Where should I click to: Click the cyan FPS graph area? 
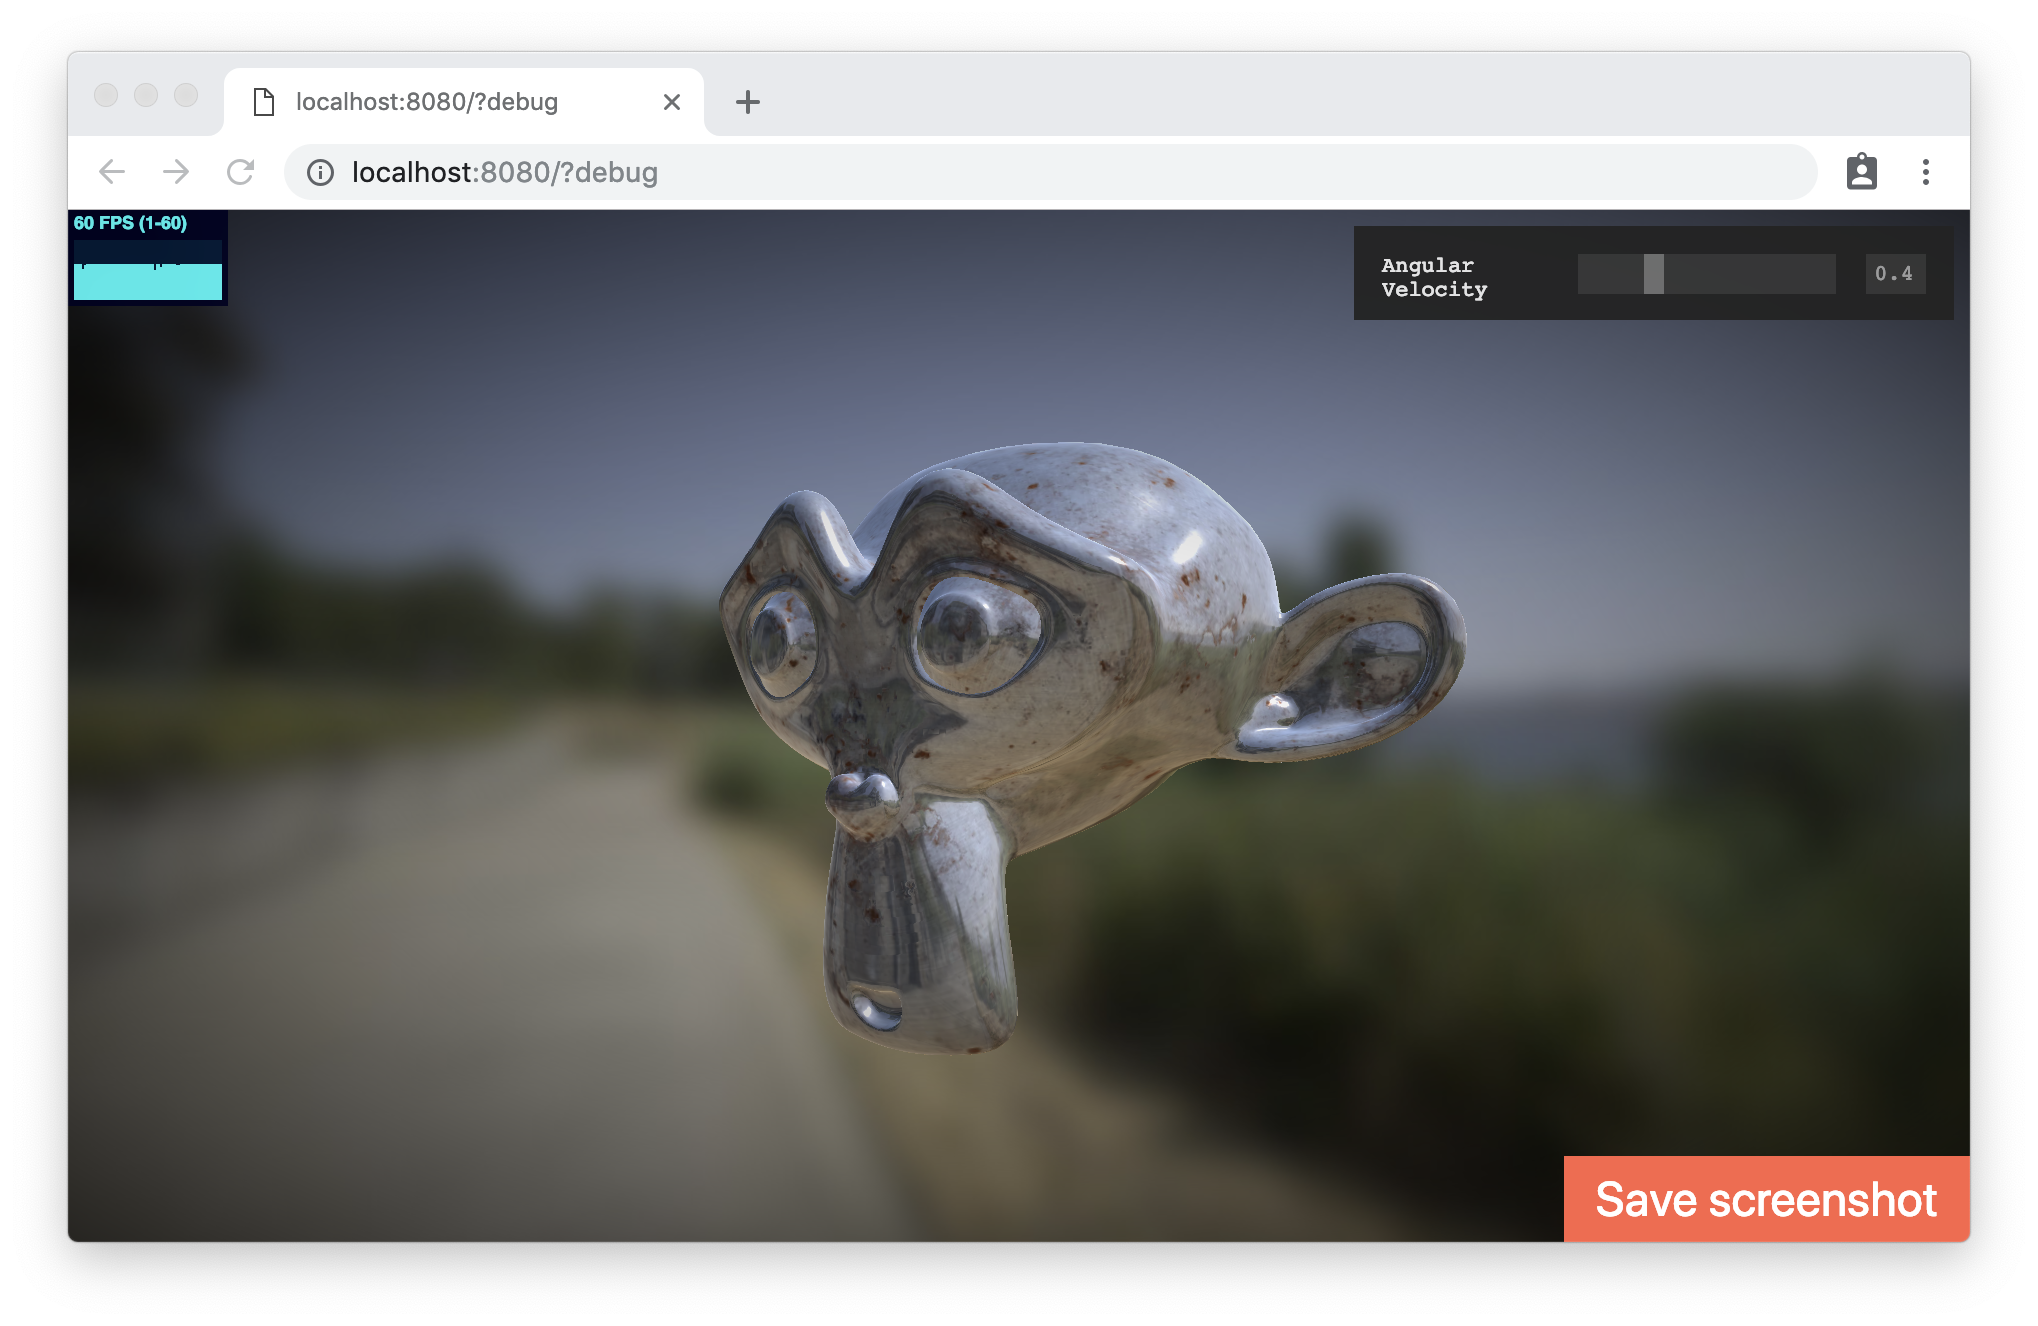tap(148, 281)
